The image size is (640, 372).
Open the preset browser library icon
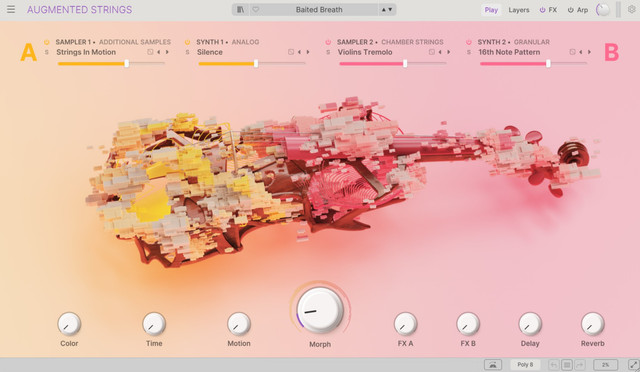point(241,9)
